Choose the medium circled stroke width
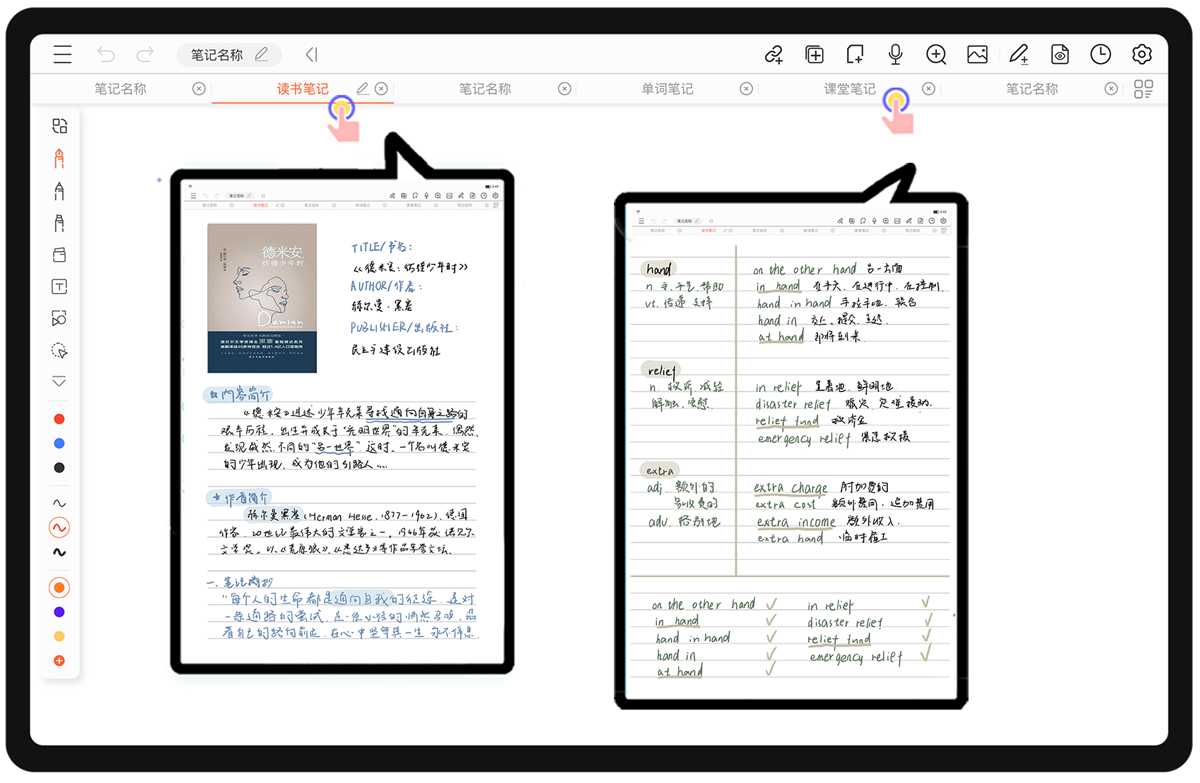This screenshot has width=1200, height=783. pos(59,527)
